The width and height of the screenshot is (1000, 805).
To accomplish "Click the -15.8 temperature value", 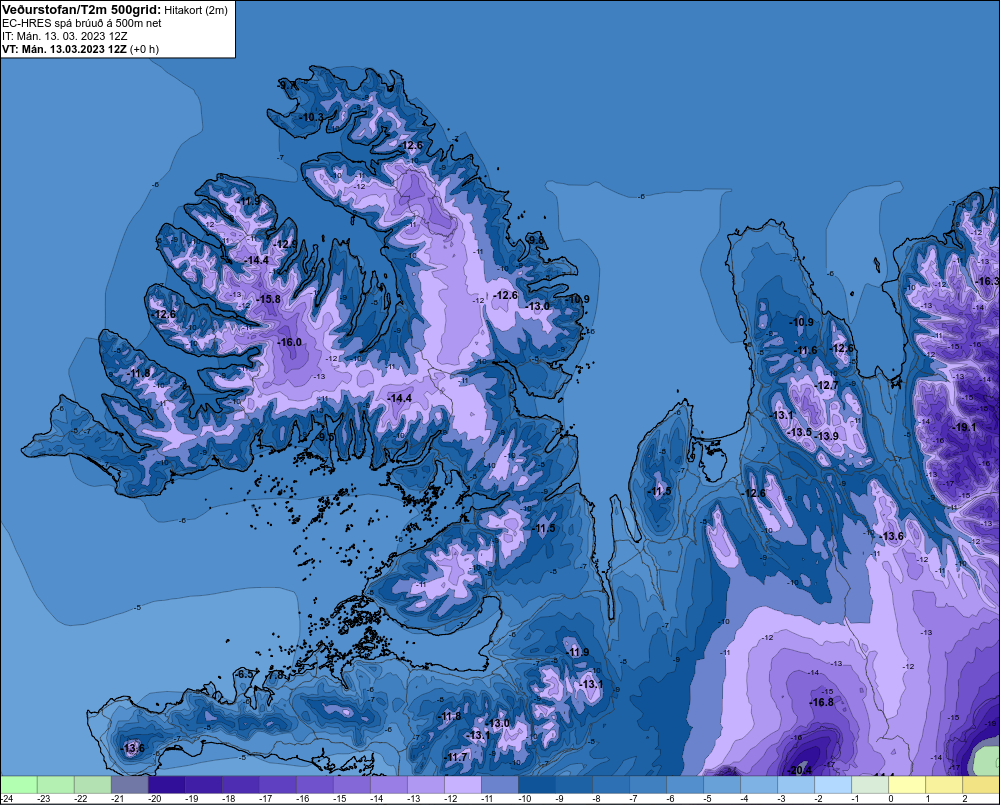I will point(268,299).
